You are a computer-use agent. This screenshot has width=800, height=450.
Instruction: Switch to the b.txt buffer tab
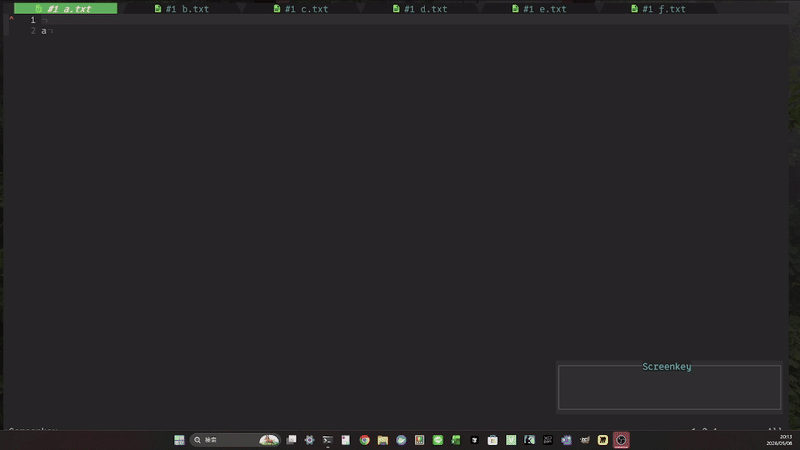pos(182,9)
